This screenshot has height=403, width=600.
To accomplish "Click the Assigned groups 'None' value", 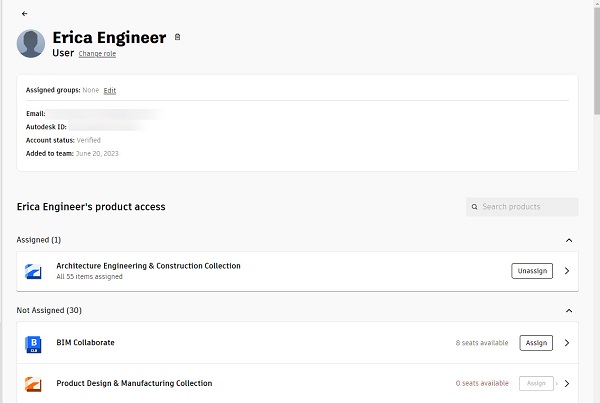I will (x=91, y=90).
